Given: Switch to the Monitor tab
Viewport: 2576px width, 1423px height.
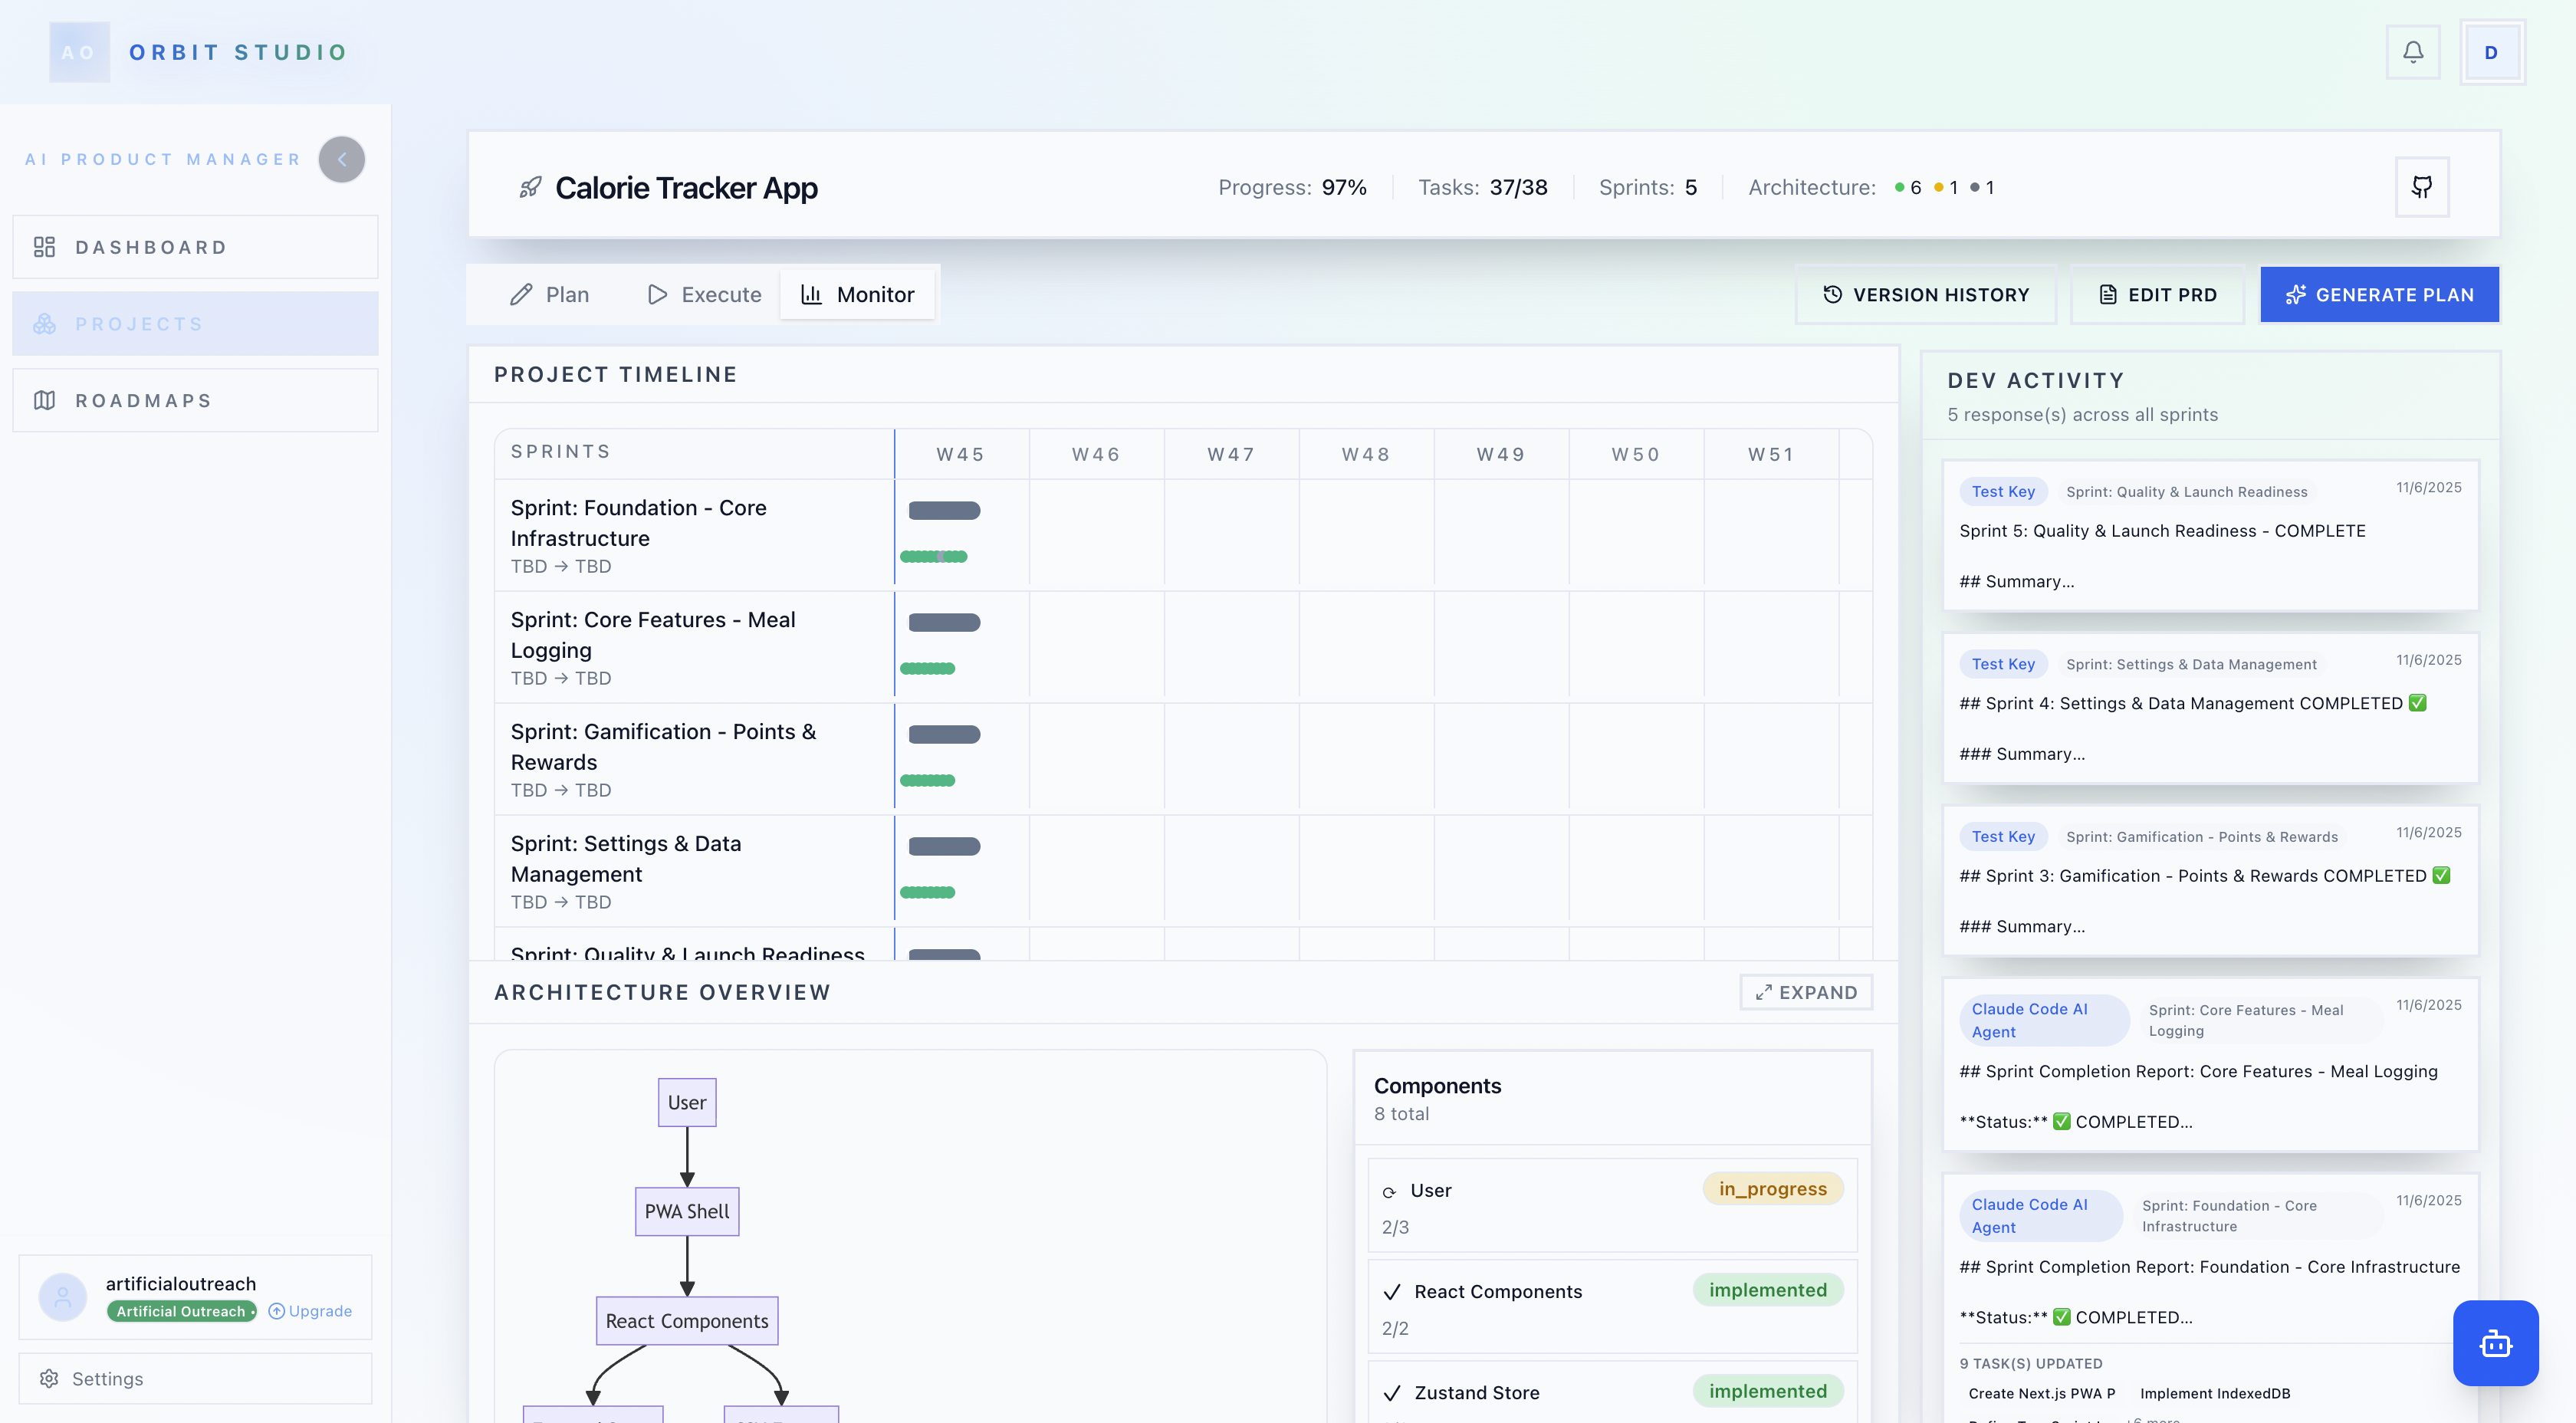Looking at the screenshot, I should pyautogui.click(x=857, y=294).
